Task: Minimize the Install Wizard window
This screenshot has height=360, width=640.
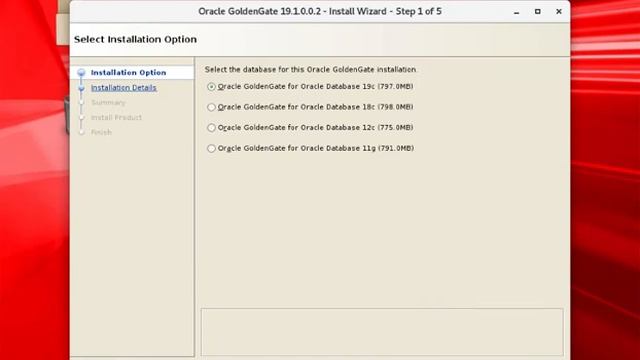Action: click(x=516, y=12)
